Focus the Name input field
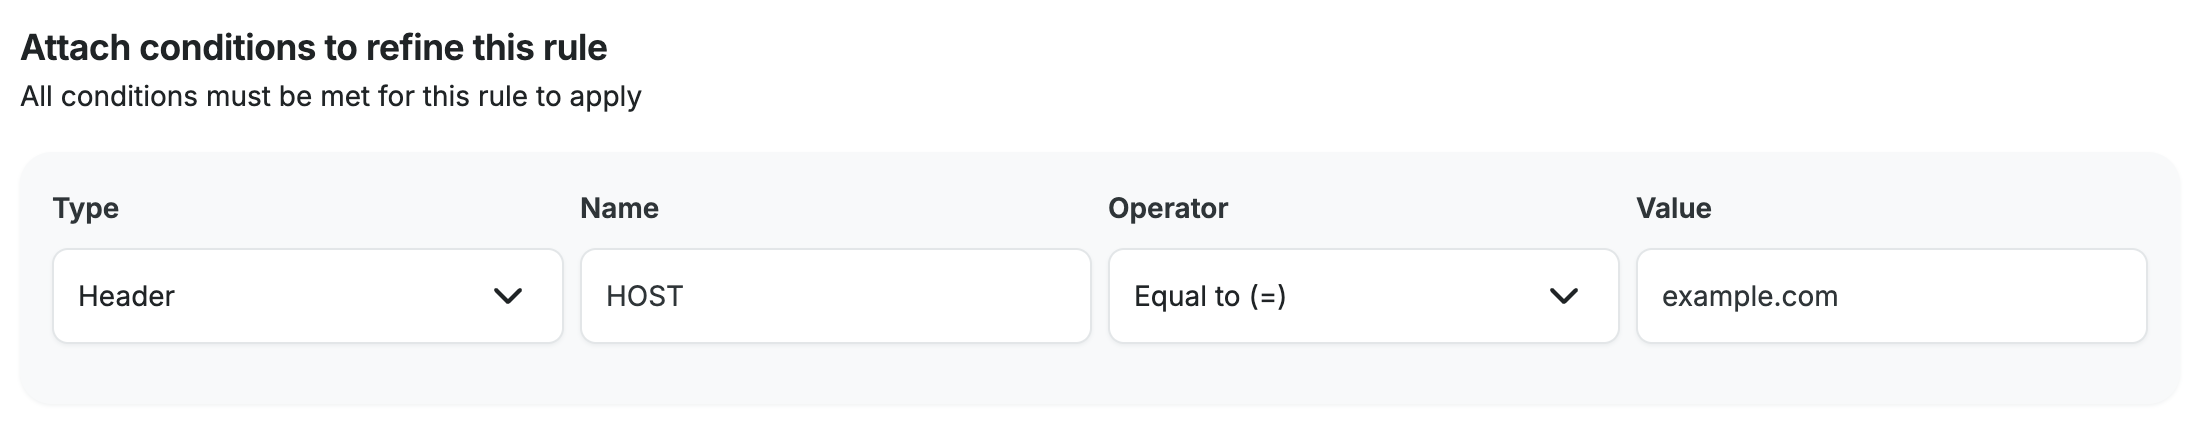The image size is (2202, 426). (x=835, y=296)
